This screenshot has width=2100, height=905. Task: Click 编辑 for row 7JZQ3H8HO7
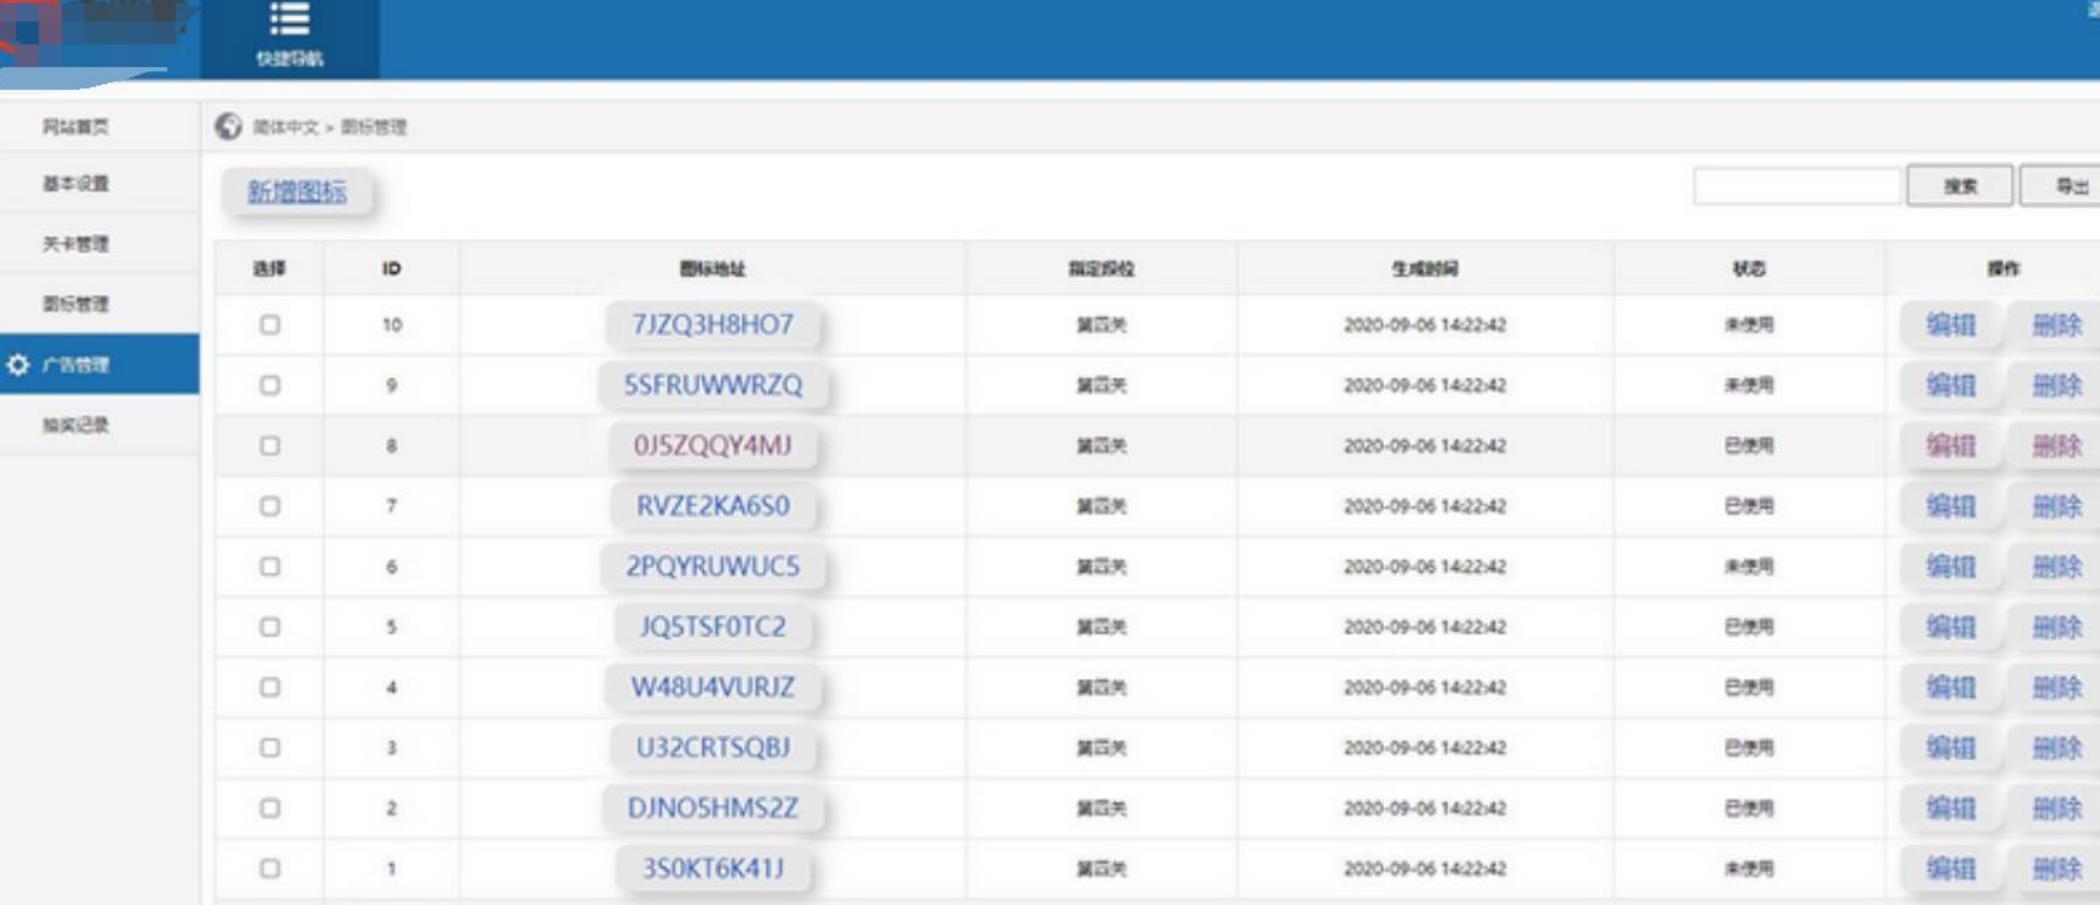click(x=1951, y=325)
